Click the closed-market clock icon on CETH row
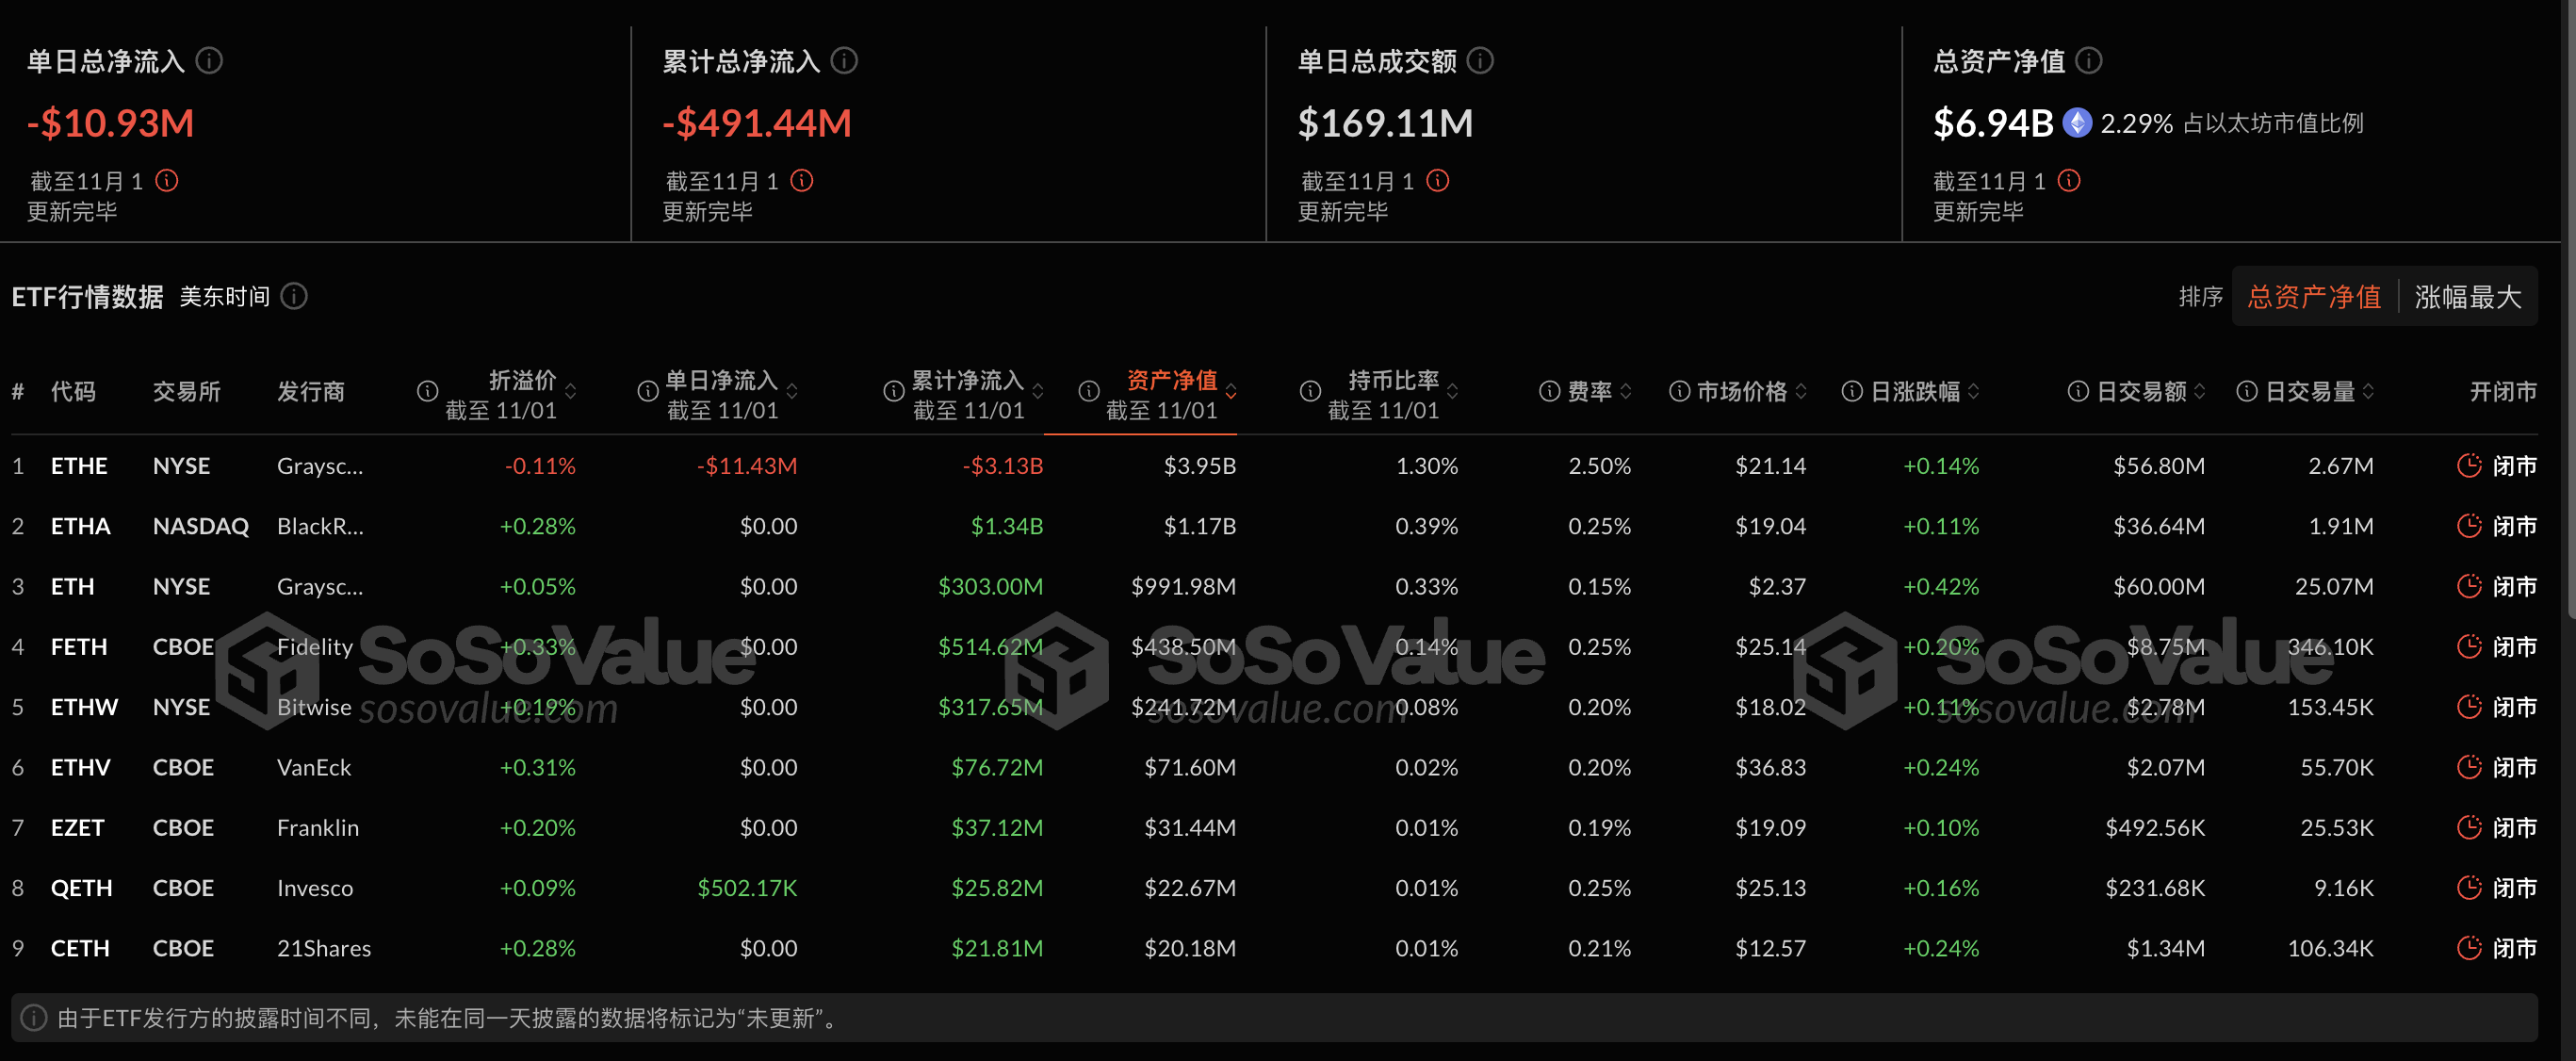 (2470, 948)
